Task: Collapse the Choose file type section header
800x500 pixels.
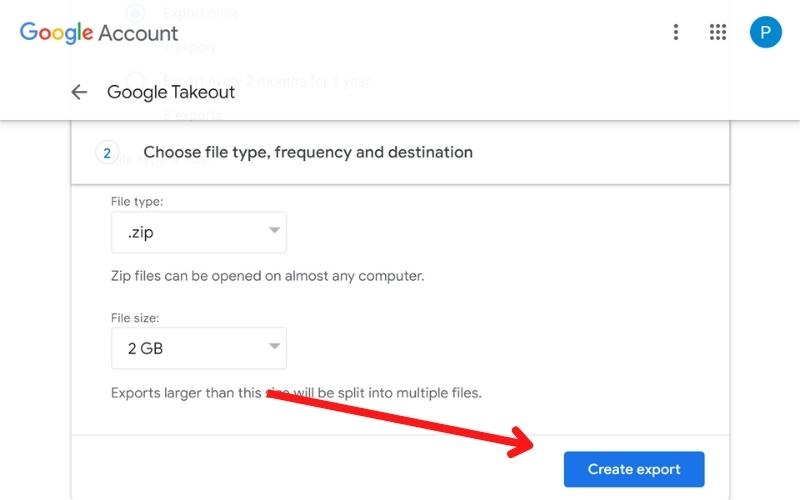Action: pyautogui.click(x=308, y=153)
